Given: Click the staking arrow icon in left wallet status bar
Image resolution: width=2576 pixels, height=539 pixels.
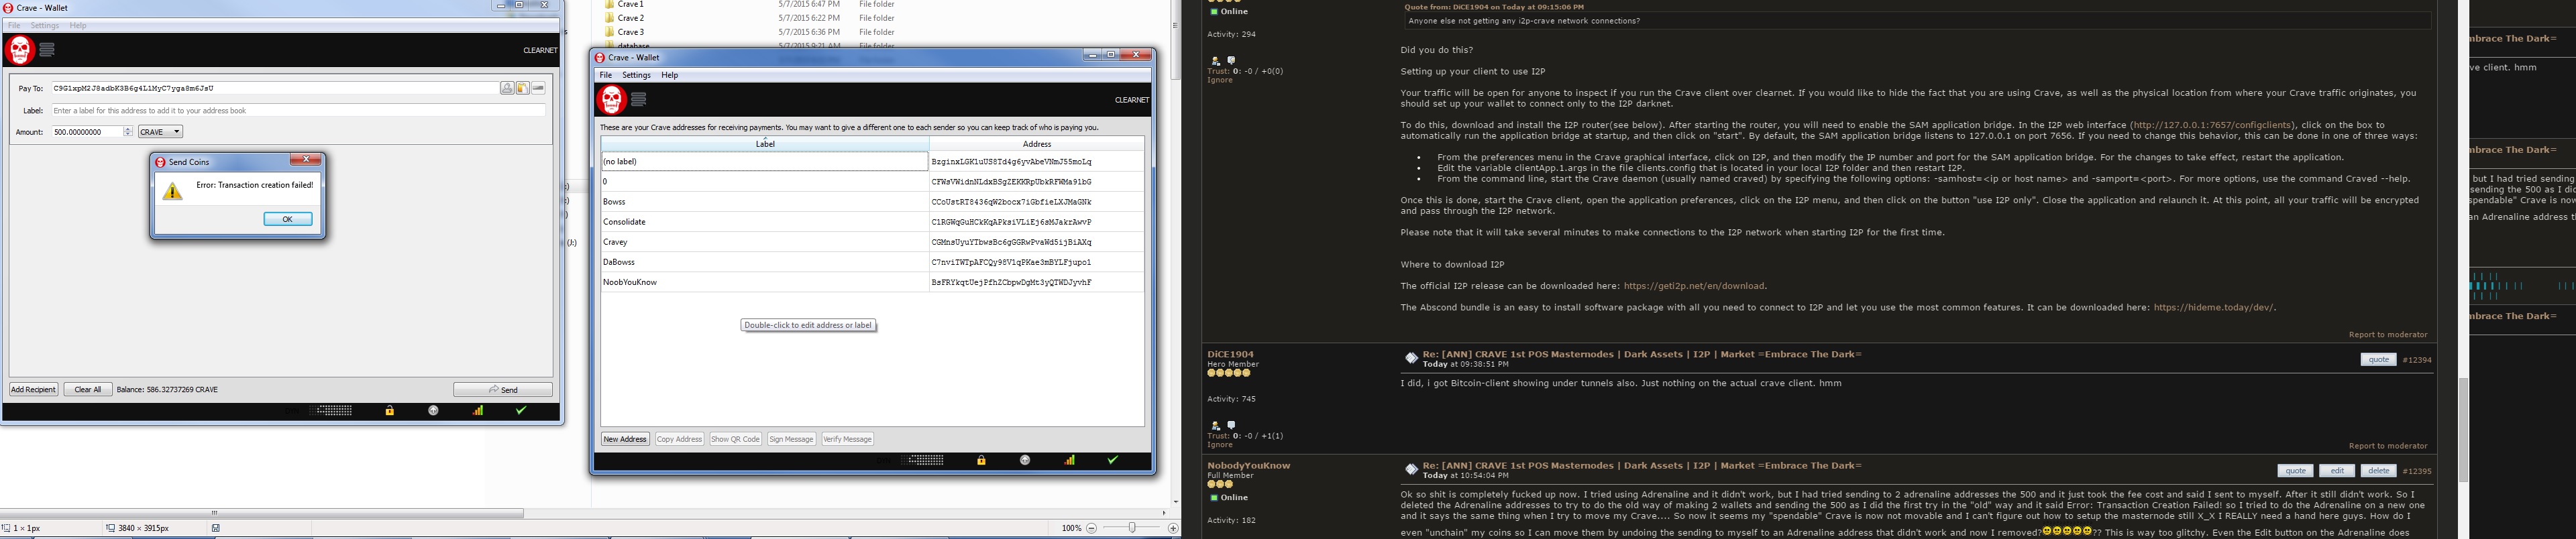Looking at the screenshot, I should [433, 411].
